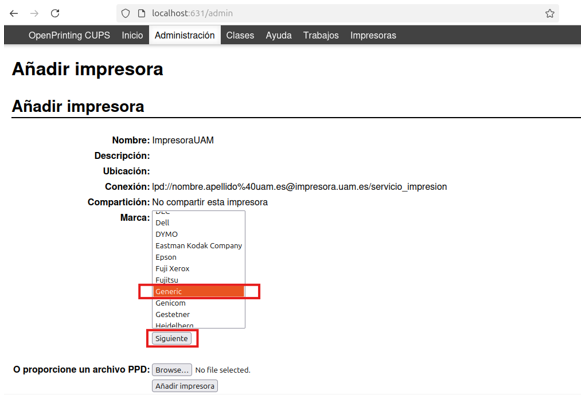Click the No compartir esta impresora text
Image resolution: width=581 pixels, height=400 pixels.
coord(210,202)
